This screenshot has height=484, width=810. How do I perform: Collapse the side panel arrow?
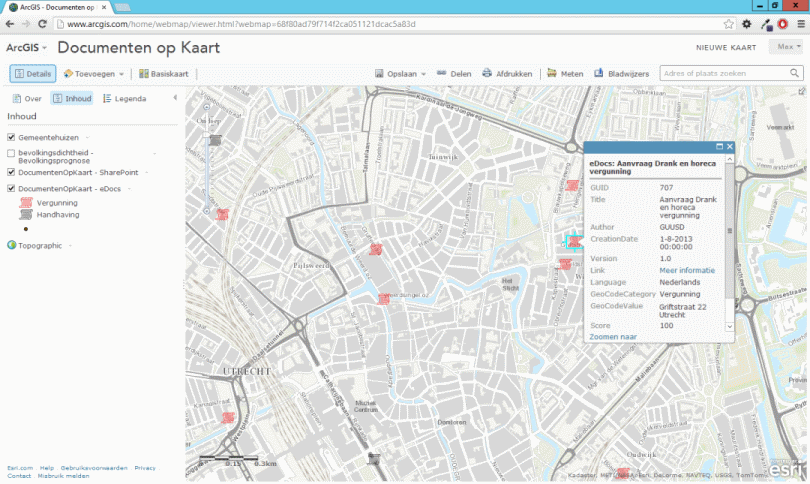175,98
